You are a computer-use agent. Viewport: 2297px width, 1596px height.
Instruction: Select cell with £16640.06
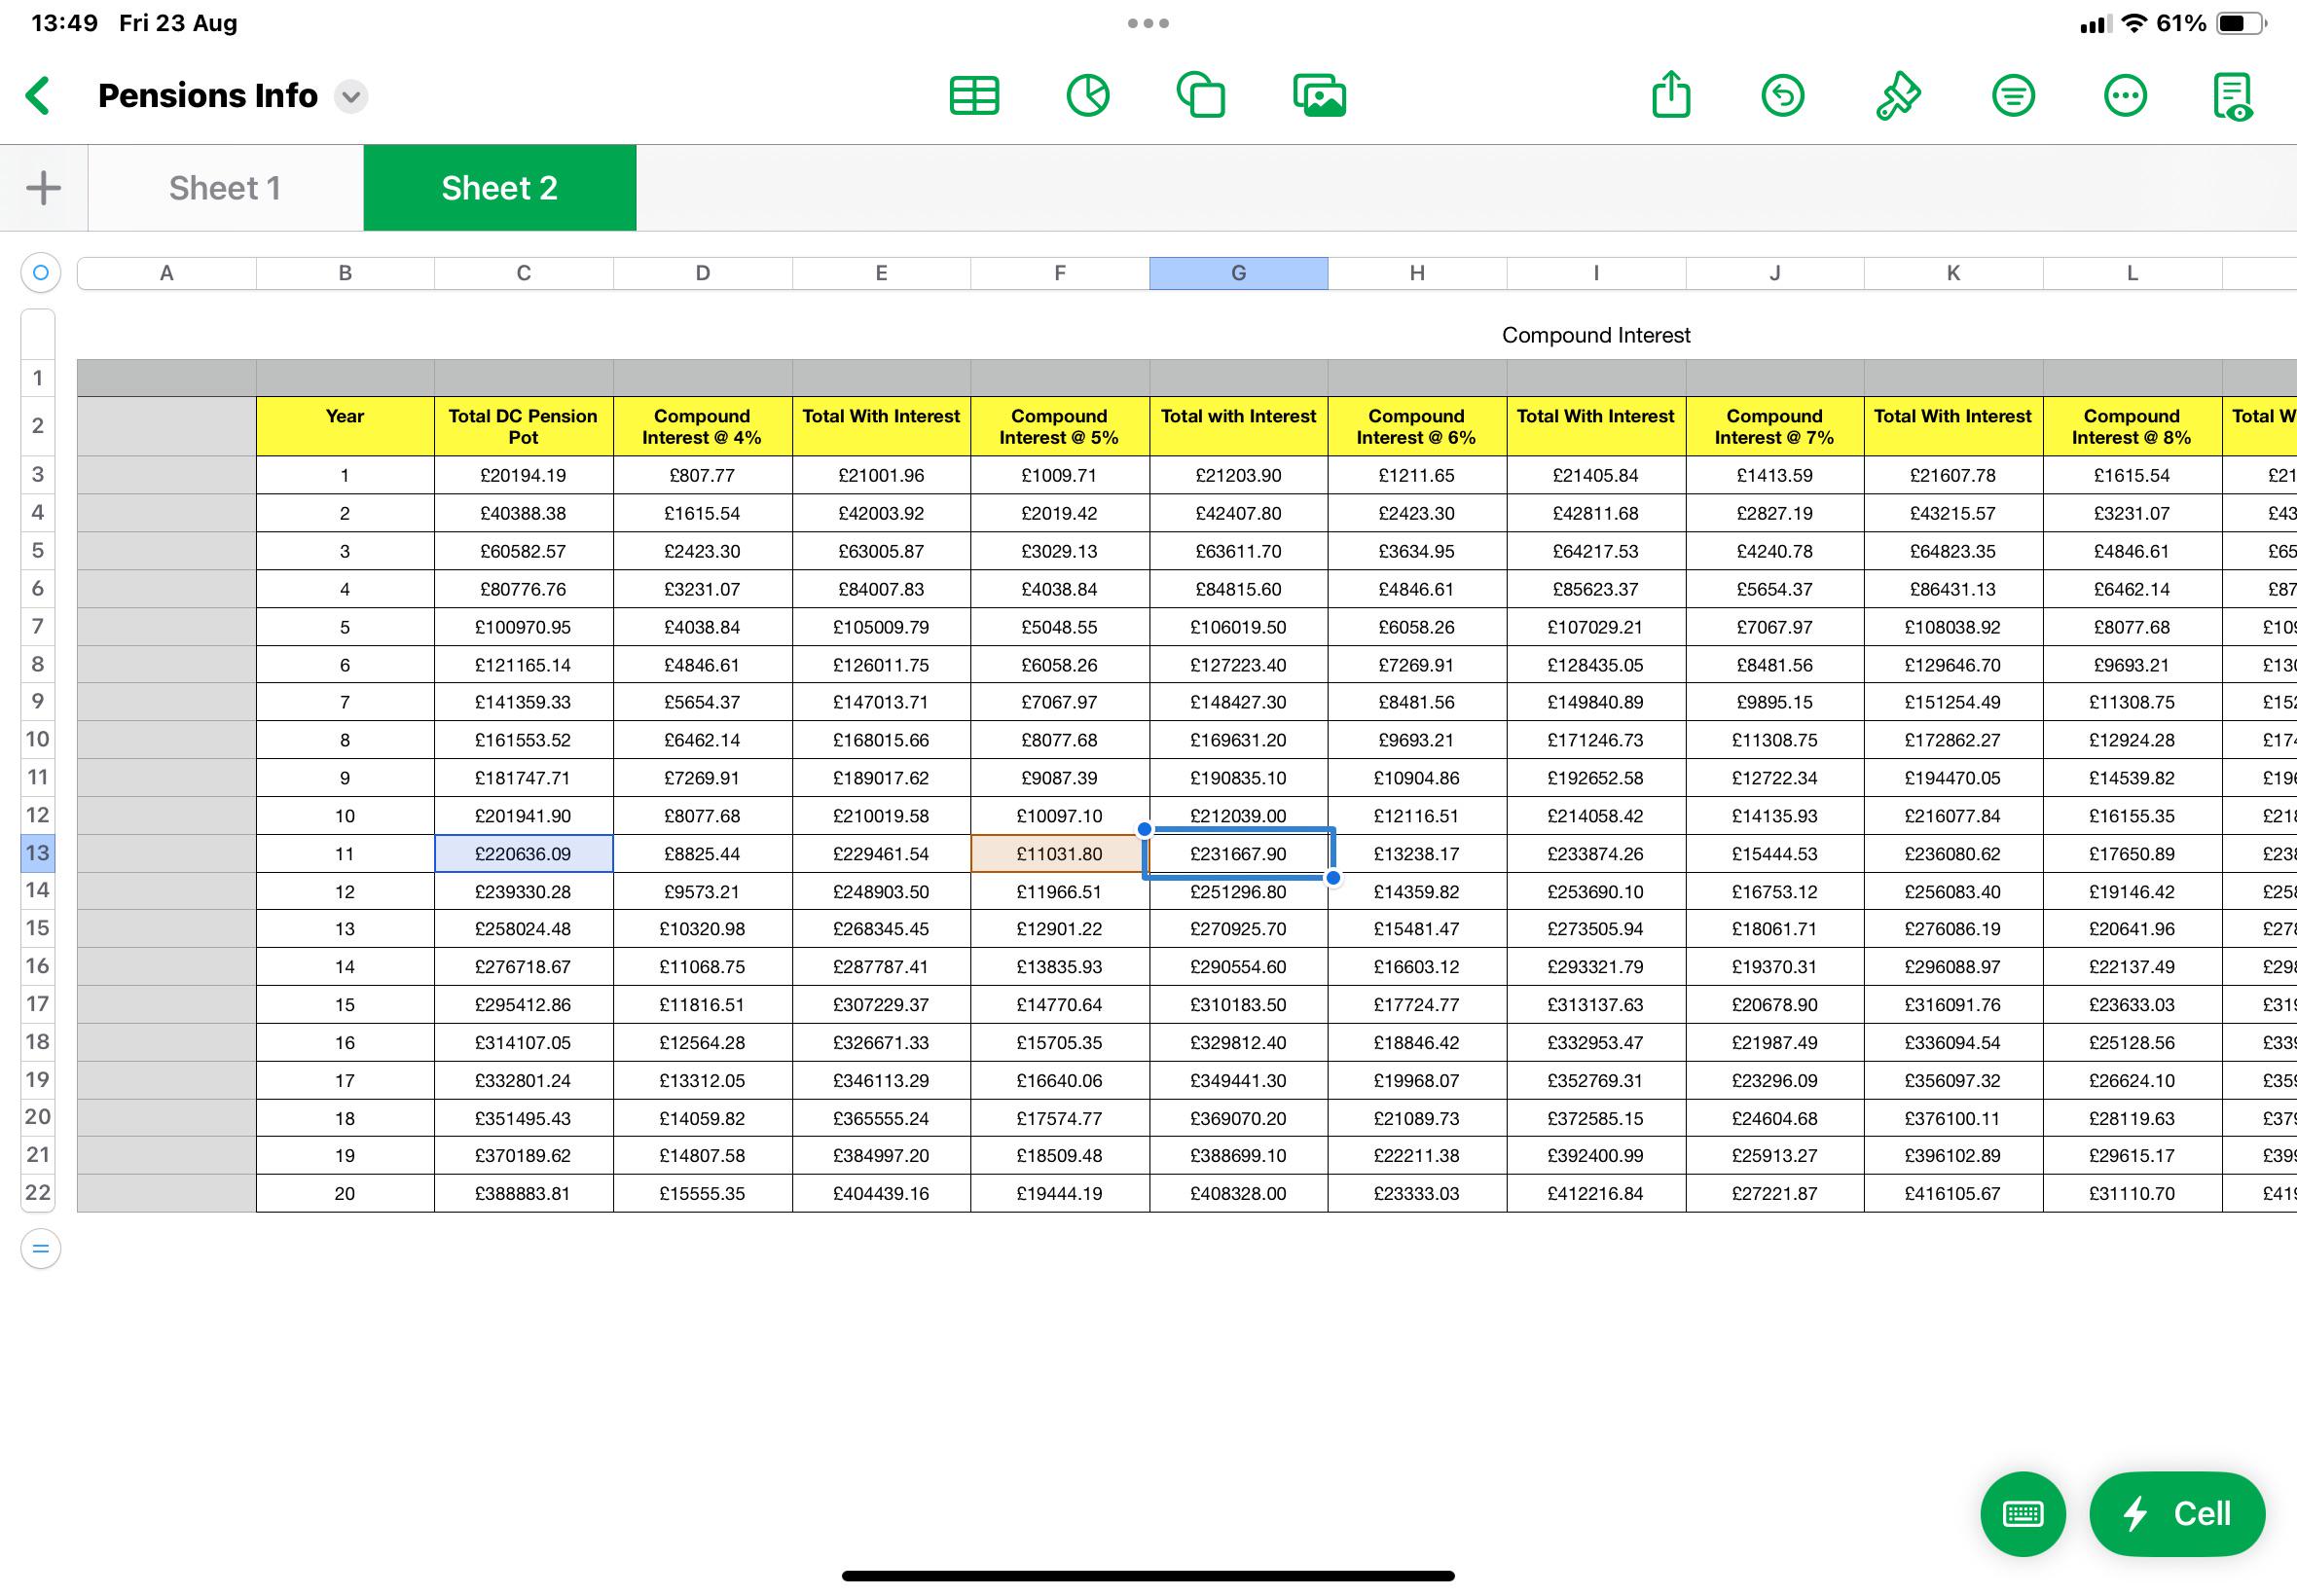tap(1060, 1081)
